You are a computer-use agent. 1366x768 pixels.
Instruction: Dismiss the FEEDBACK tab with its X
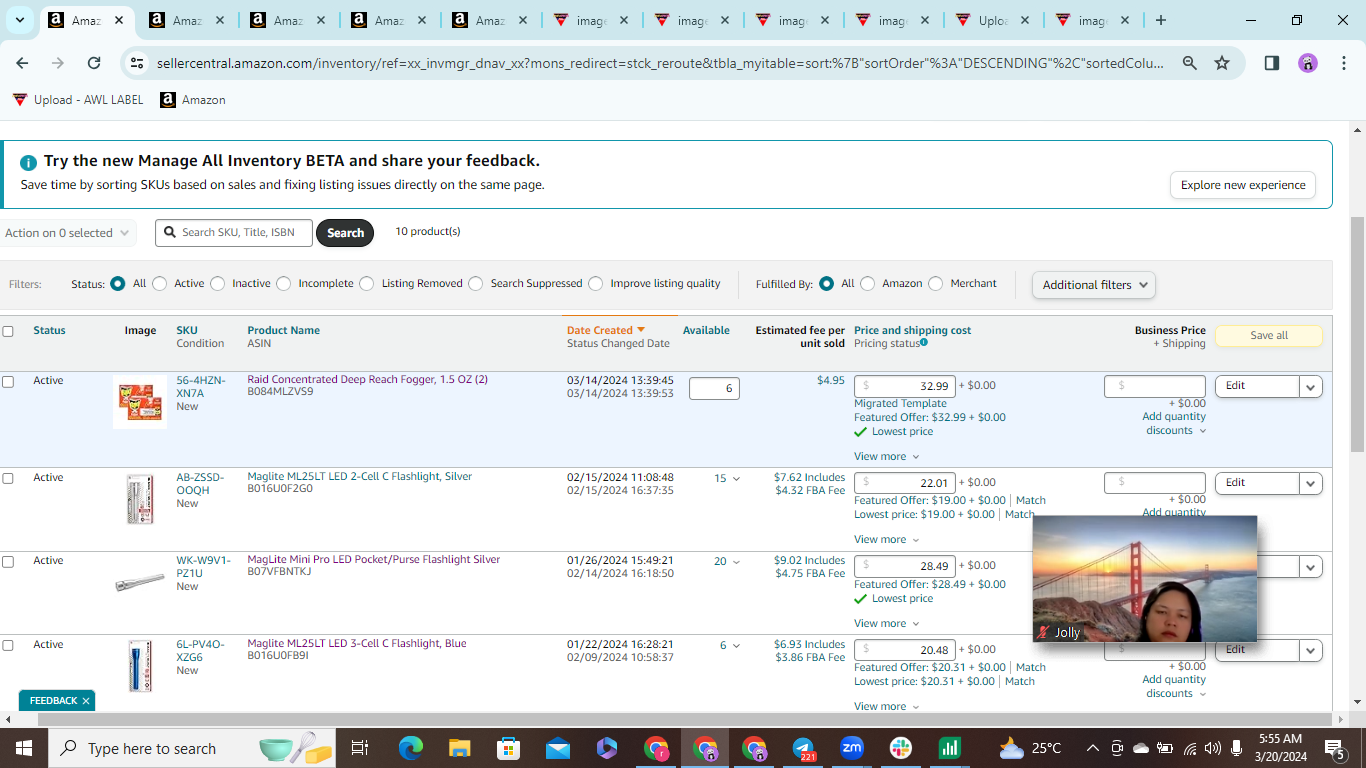point(86,701)
